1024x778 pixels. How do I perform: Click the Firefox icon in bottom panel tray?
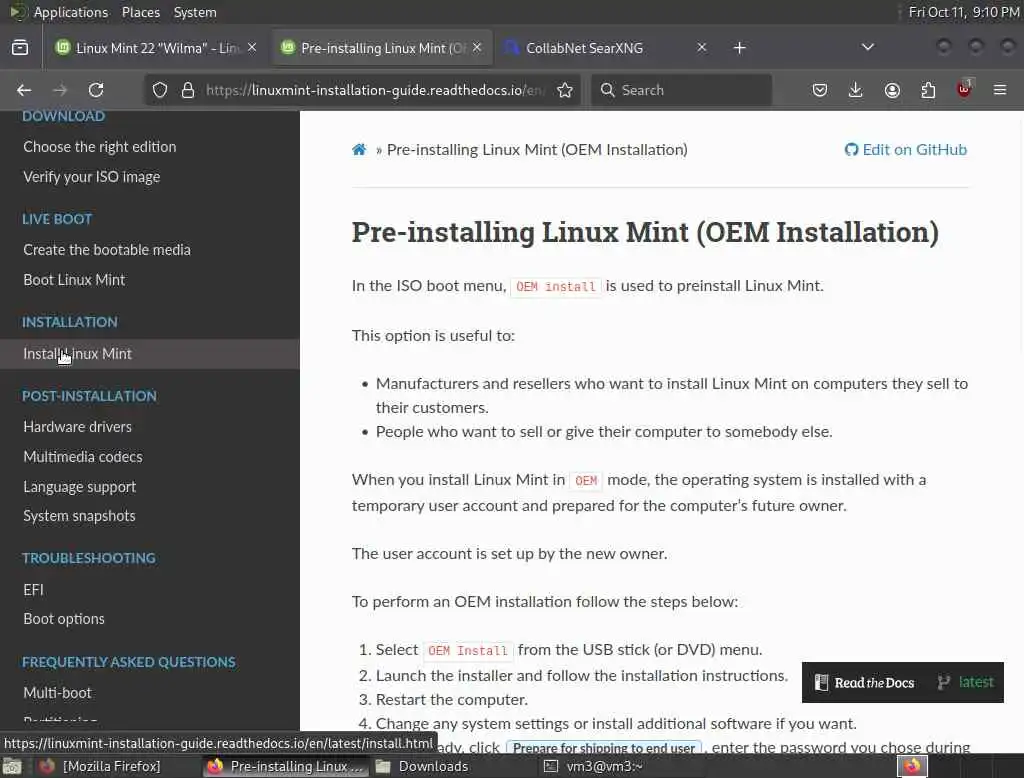click(912, 766)
